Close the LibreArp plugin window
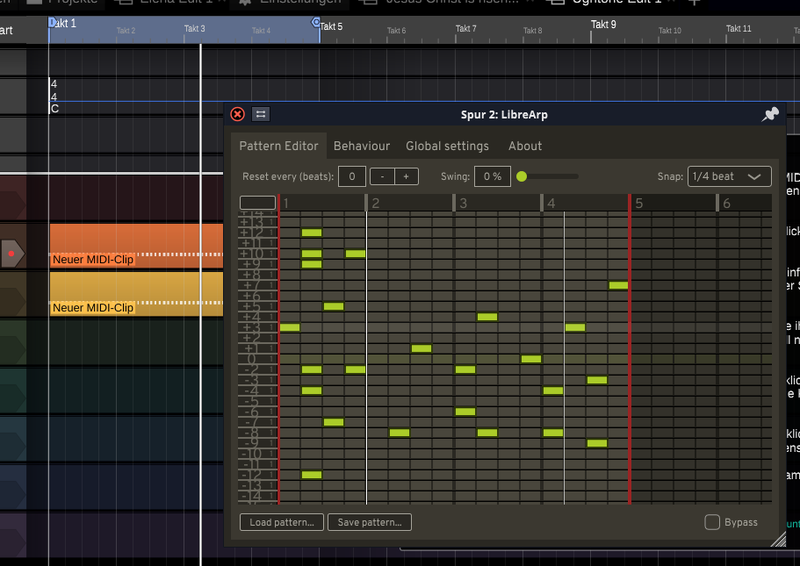The width and height of the screenshot is (800, 566). point(237,114)
